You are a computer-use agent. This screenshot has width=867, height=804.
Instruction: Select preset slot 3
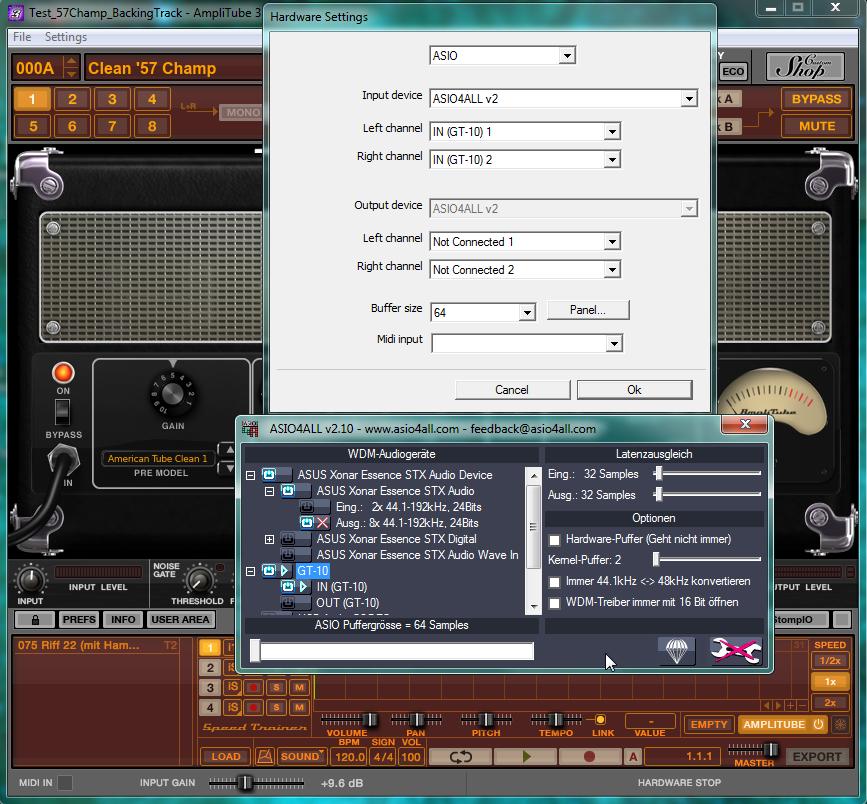tap(112, 99)
